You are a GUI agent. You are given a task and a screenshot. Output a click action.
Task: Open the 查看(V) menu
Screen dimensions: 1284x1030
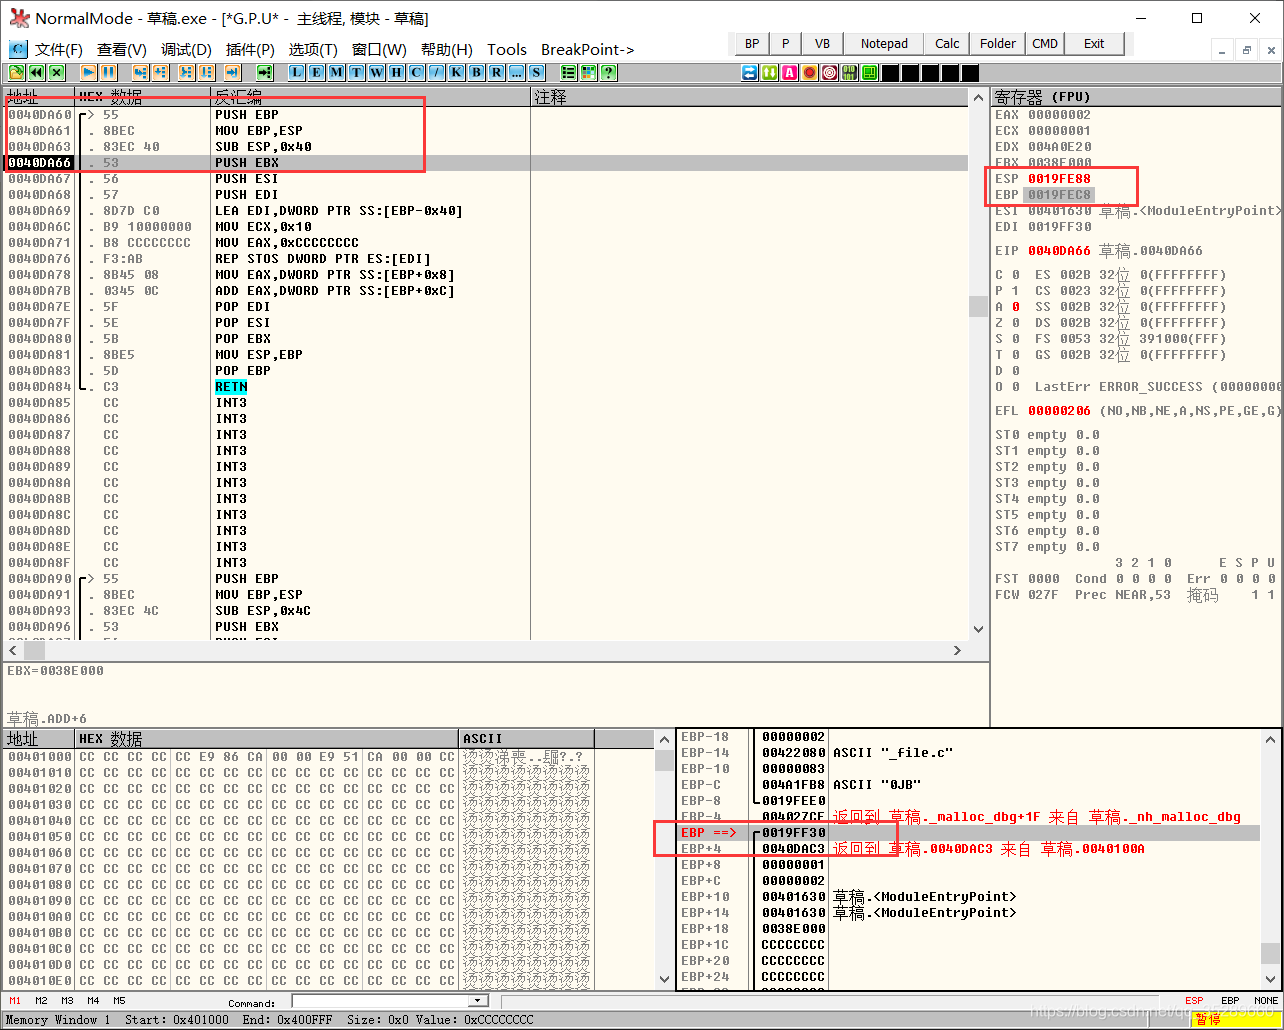point(122,49)
